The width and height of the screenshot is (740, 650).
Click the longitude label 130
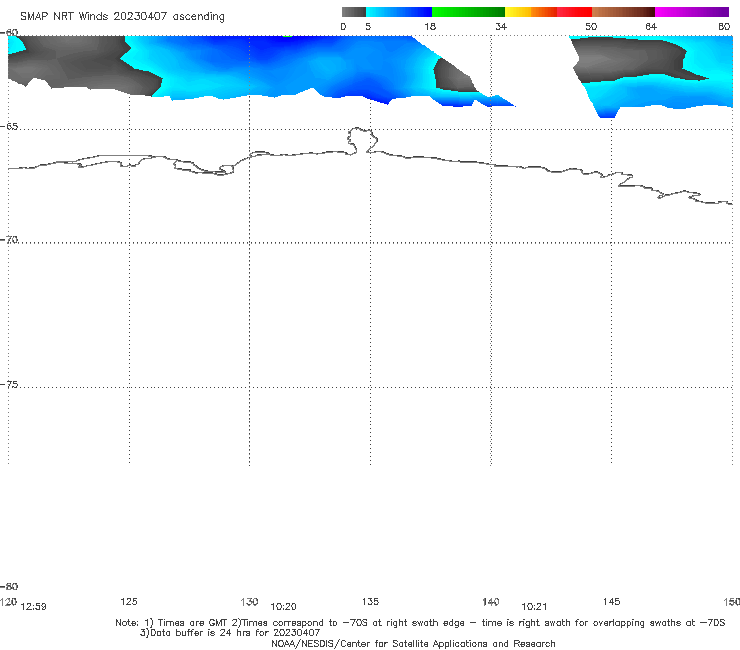[249, 601]
